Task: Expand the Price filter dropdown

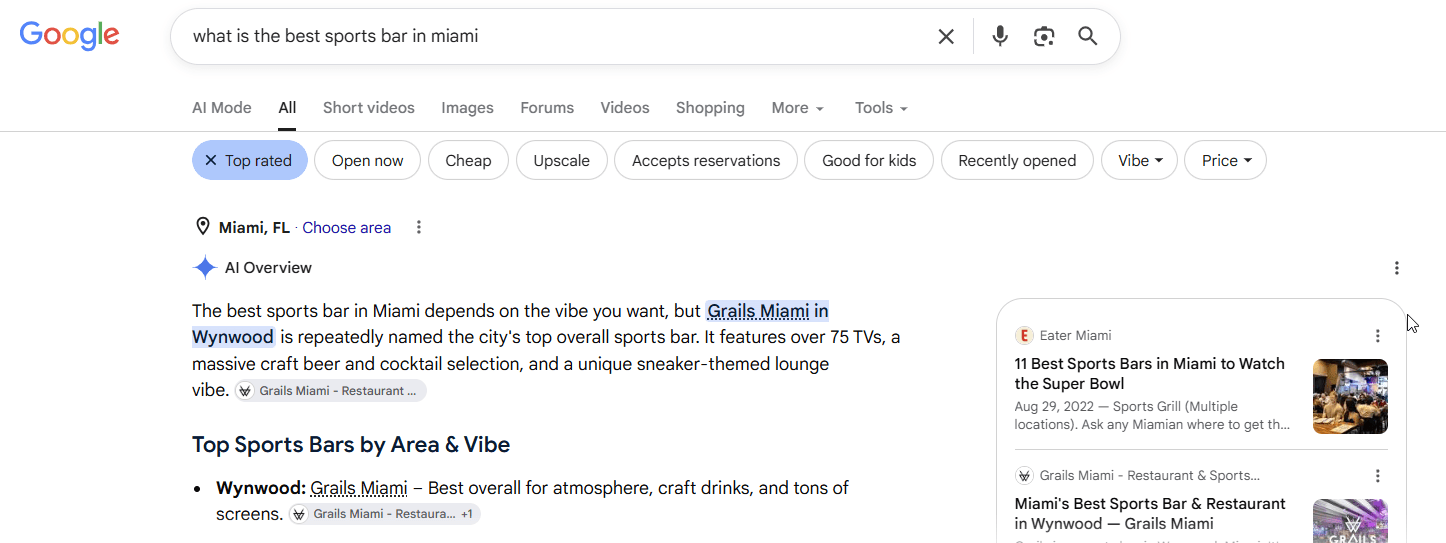Action: 1226,160
